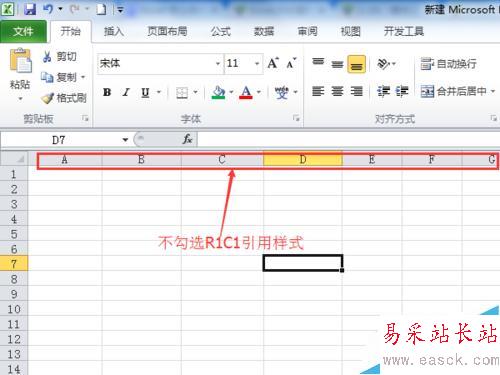Apply cell borders icon

(182, 92)
